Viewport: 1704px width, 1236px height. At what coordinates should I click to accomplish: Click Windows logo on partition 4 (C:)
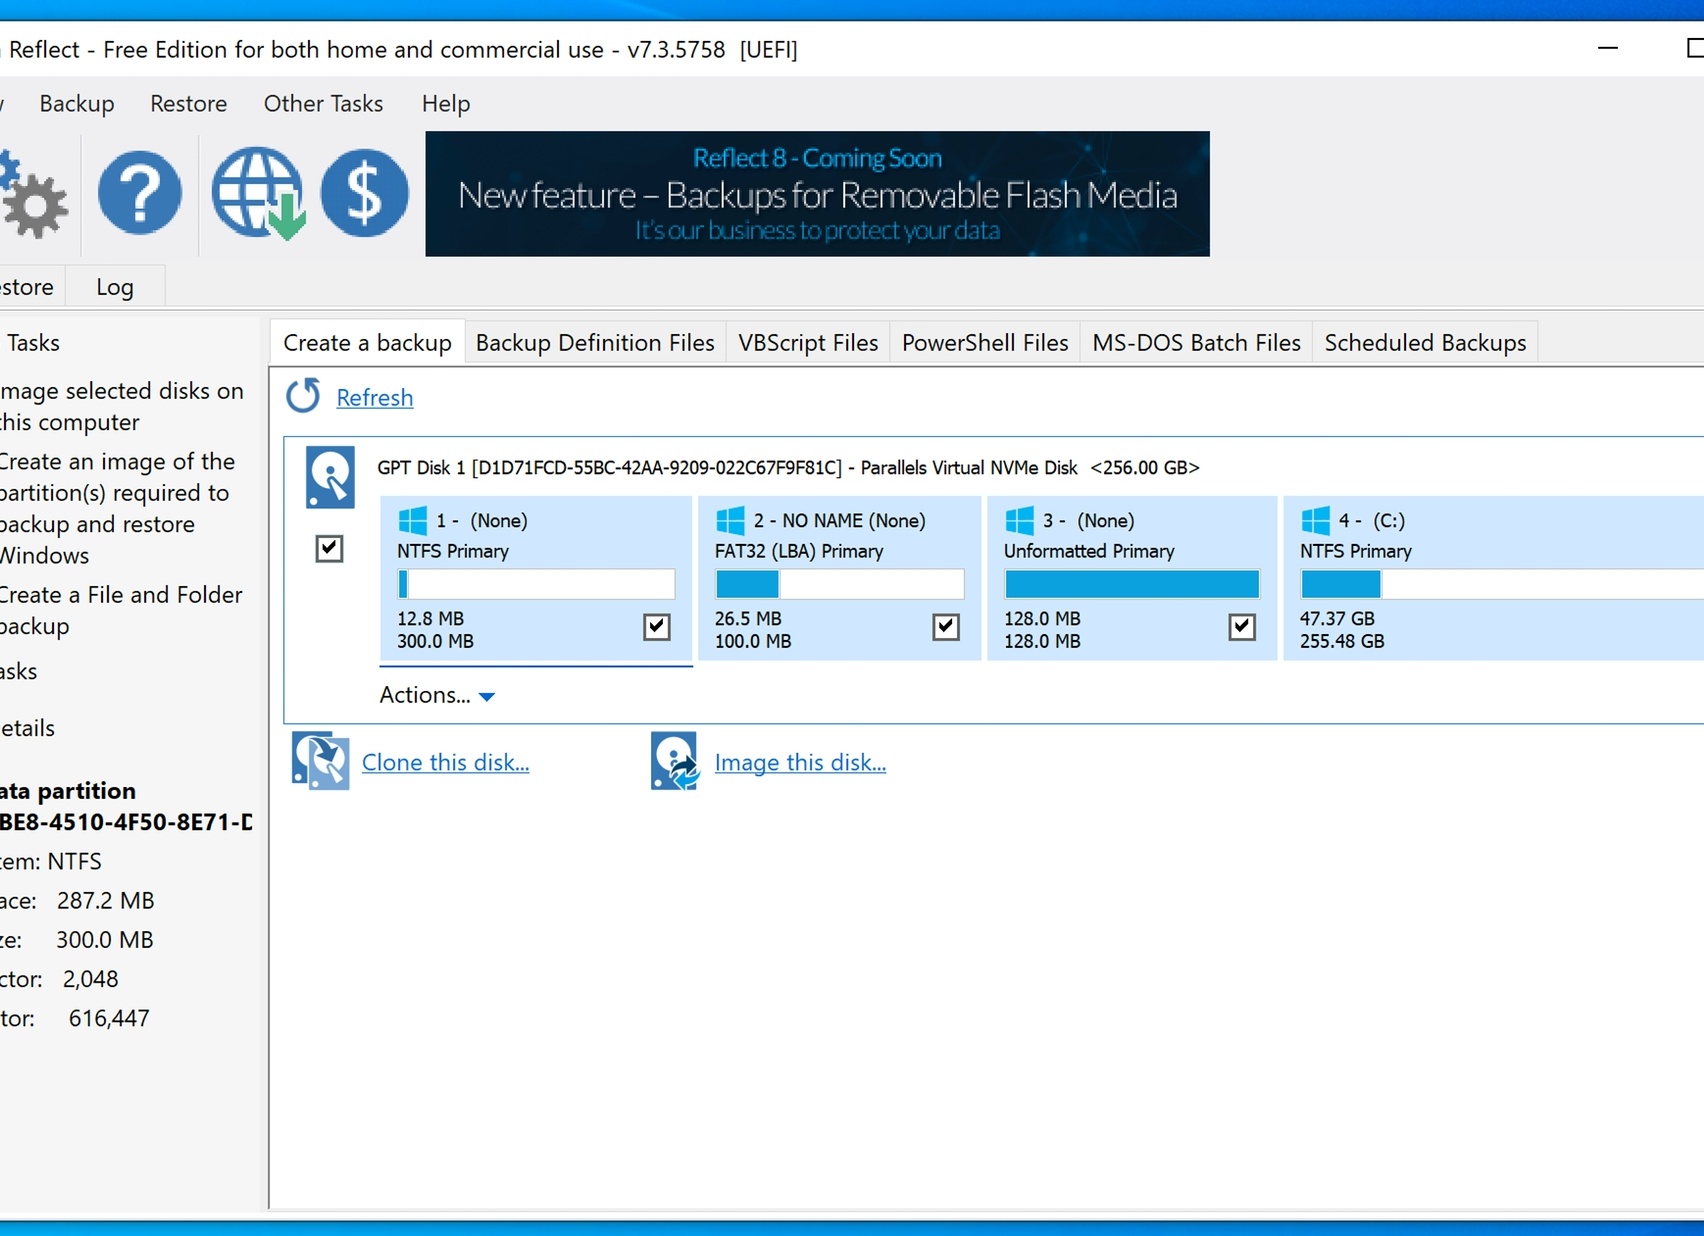[x=1315, y=520]
